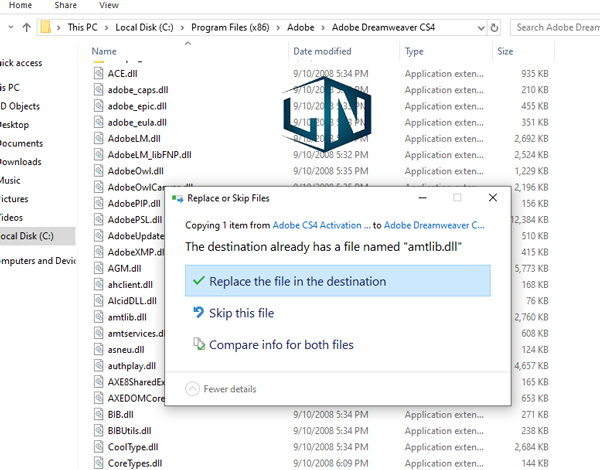The height and width of the screenshot is (470, 600).
Task: Click the AdobeOwl.dll file icon
Action: coord(98,171)
